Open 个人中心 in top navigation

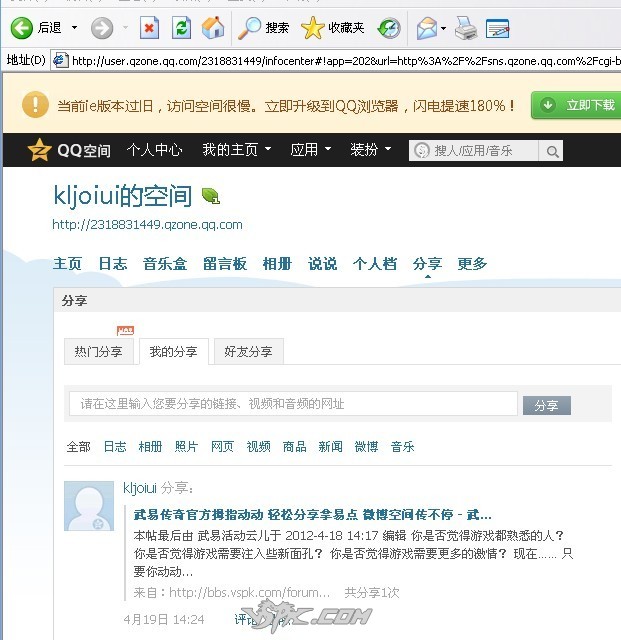(x=154, y=150)
